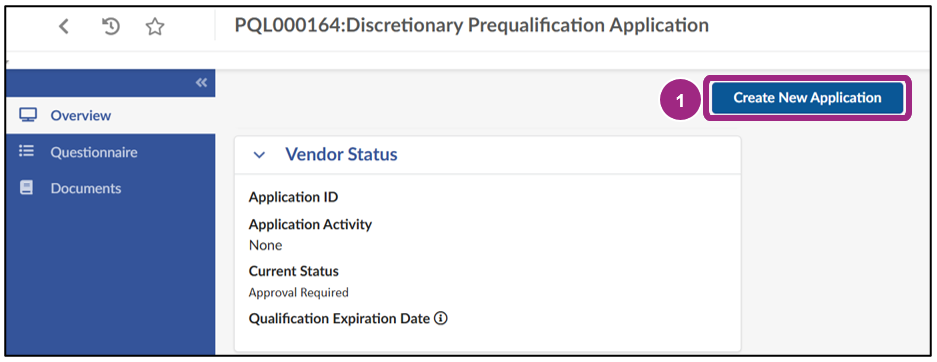The width and height of the screenshot is (937, 362).
Task: Click the Documents book icon
Action: pyautogui.click(x=26, y=188)
